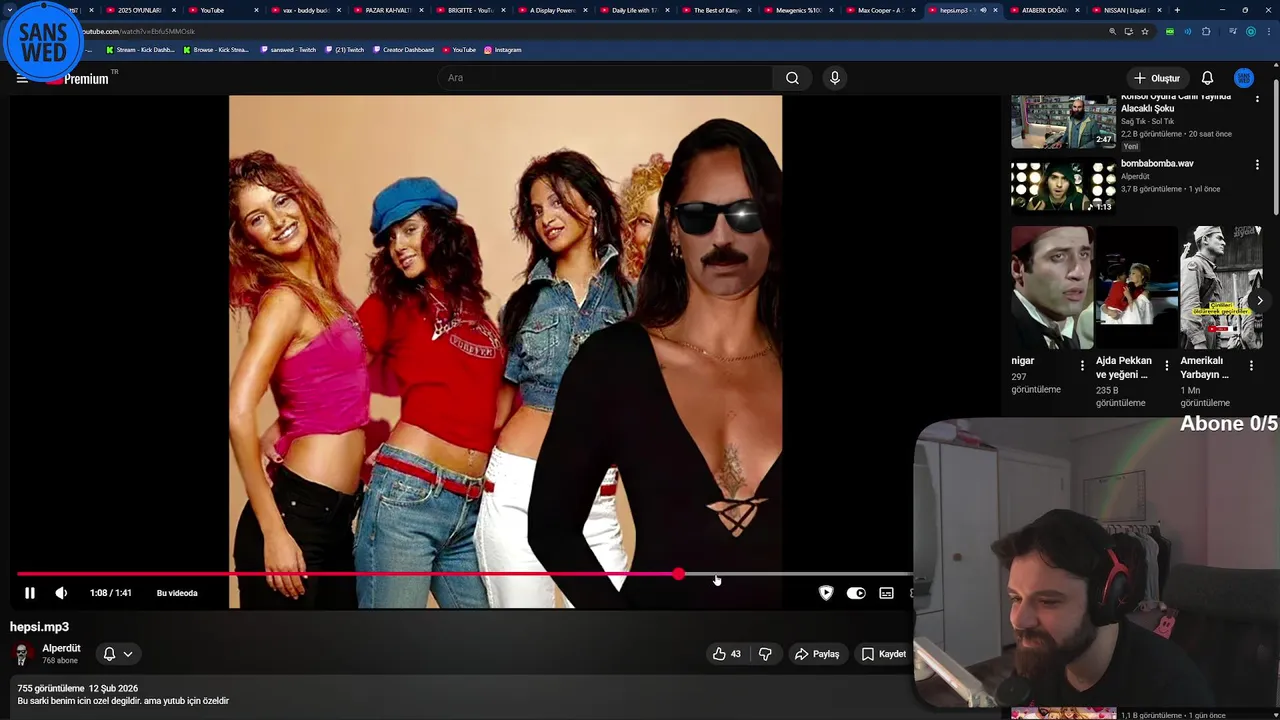This screenshot has width=1280, height=720.
Task: Mute the video volume icon
Action: [61, 593]
